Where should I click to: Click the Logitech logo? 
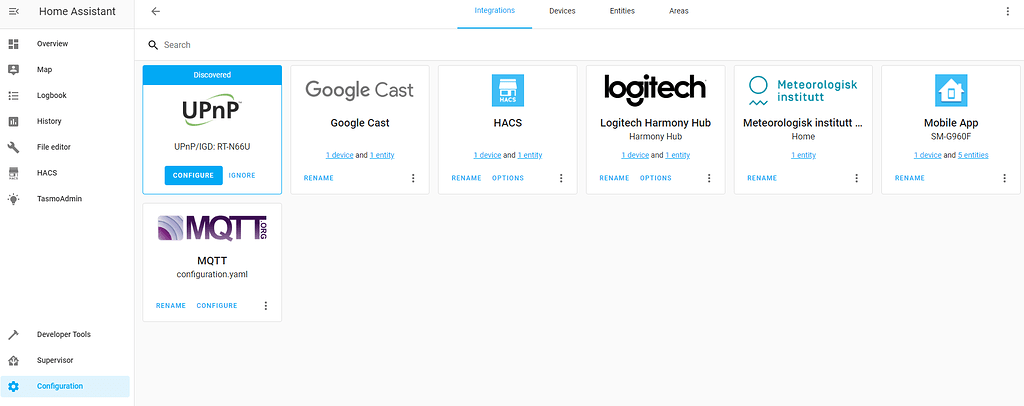click(x=655, y=89)
